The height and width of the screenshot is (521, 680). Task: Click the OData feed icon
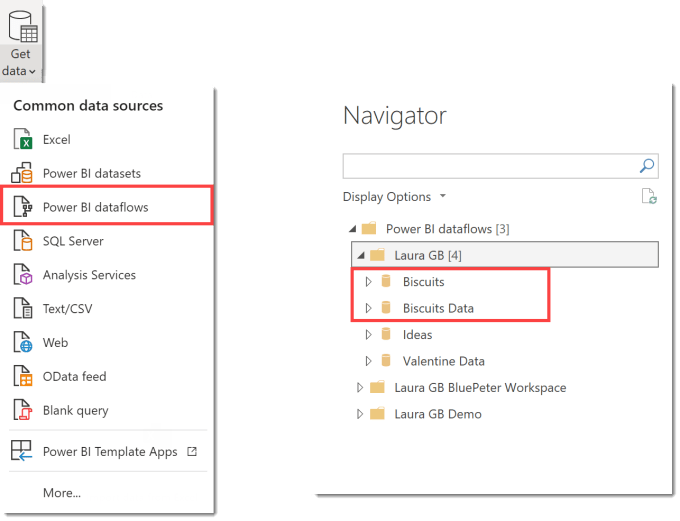pos(22,376)
